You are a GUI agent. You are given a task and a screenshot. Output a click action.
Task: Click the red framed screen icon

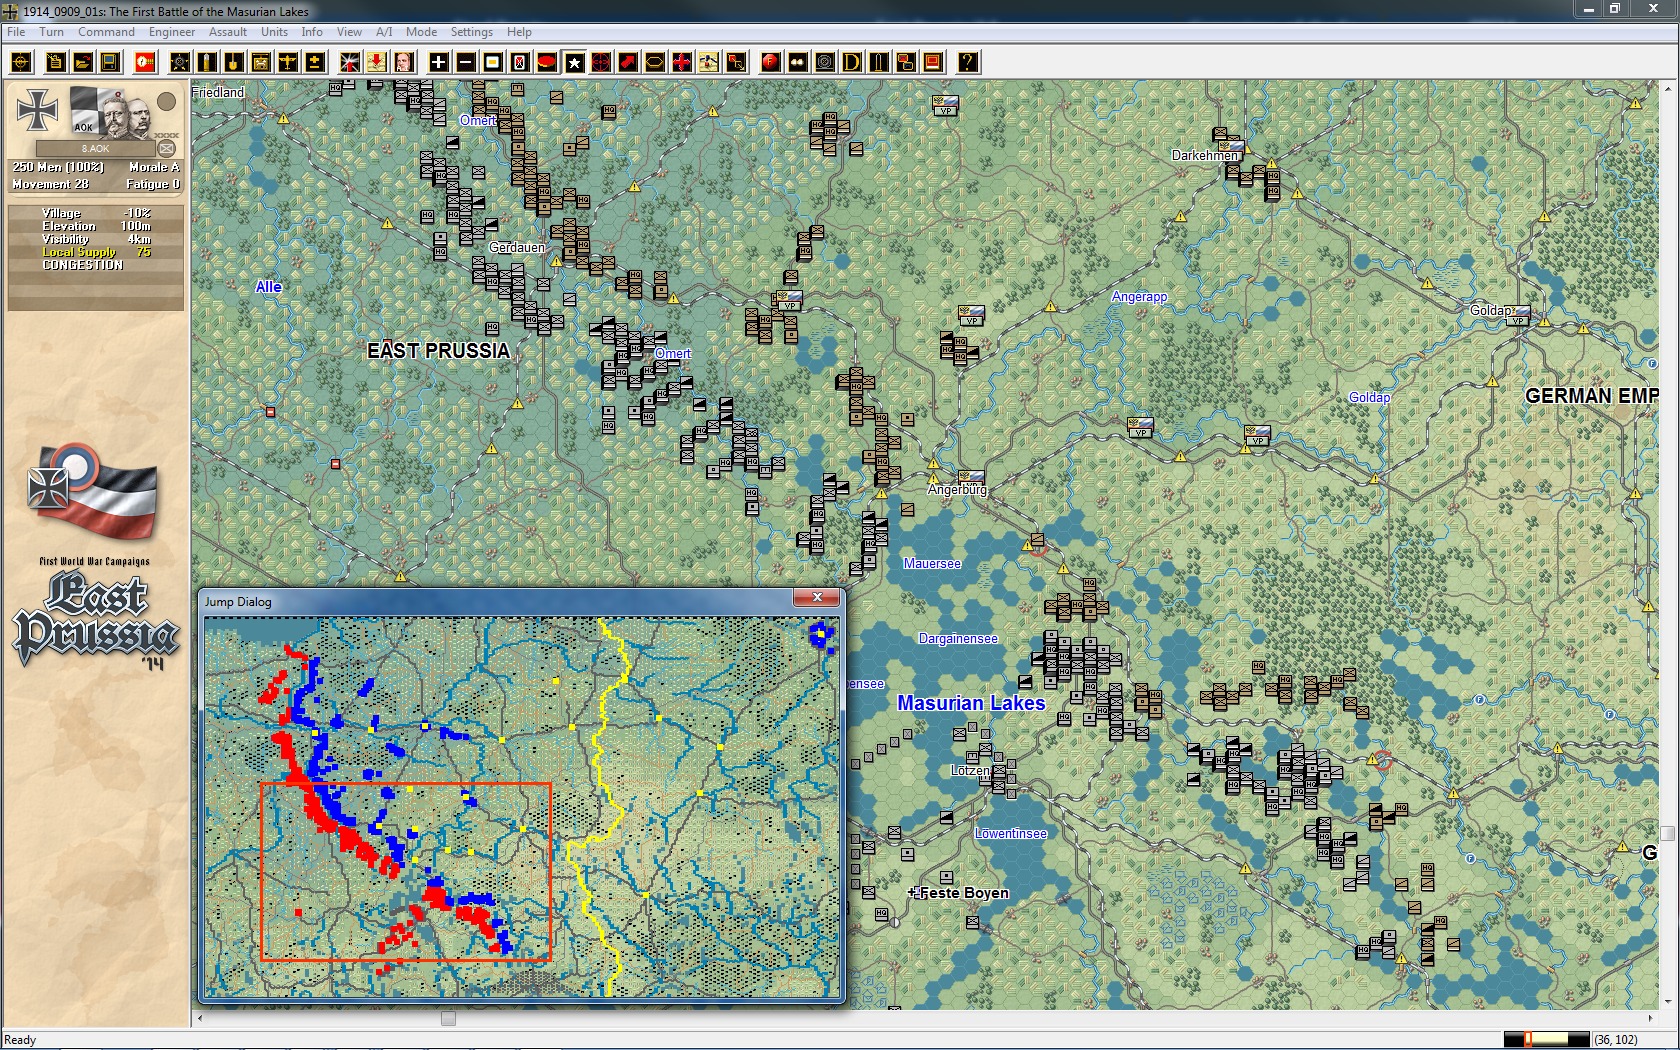click(x=933, y=62)
